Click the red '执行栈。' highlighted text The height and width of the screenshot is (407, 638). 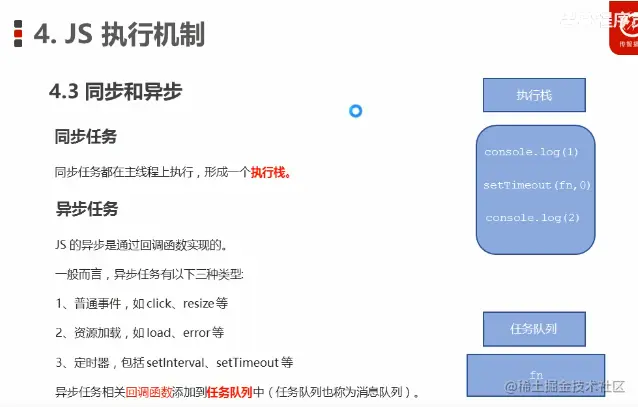click(271, 172)
